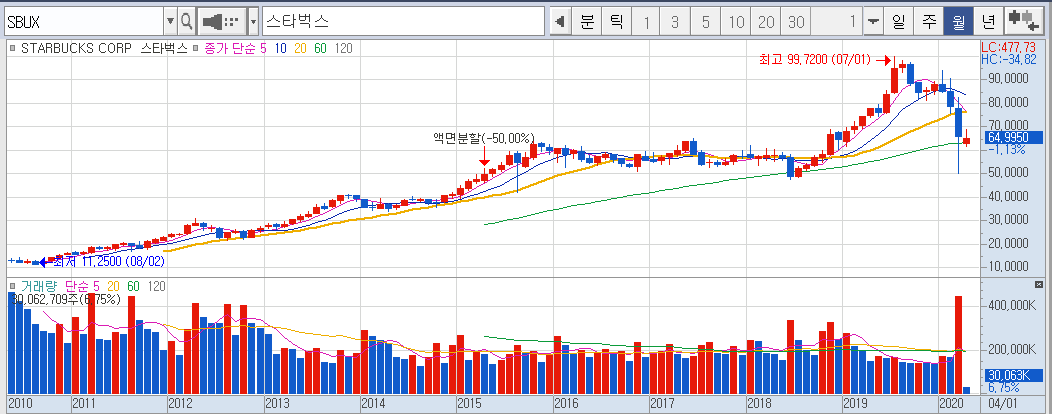Switch to 일 (daily) chart
This screenshot has height=414, width=1052.
click(x=898, y=21)
